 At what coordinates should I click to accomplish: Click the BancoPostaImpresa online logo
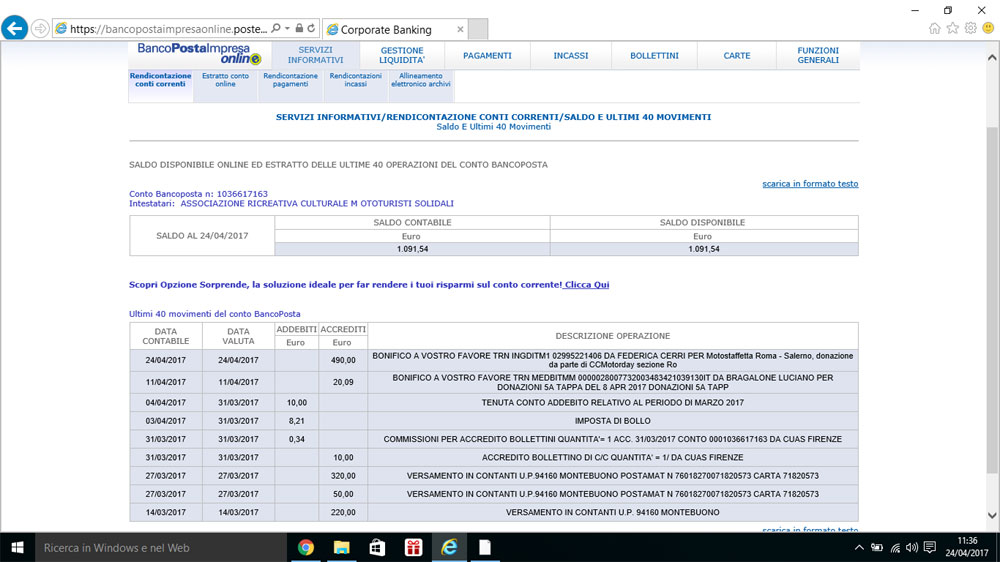click(x=200, y=54)
